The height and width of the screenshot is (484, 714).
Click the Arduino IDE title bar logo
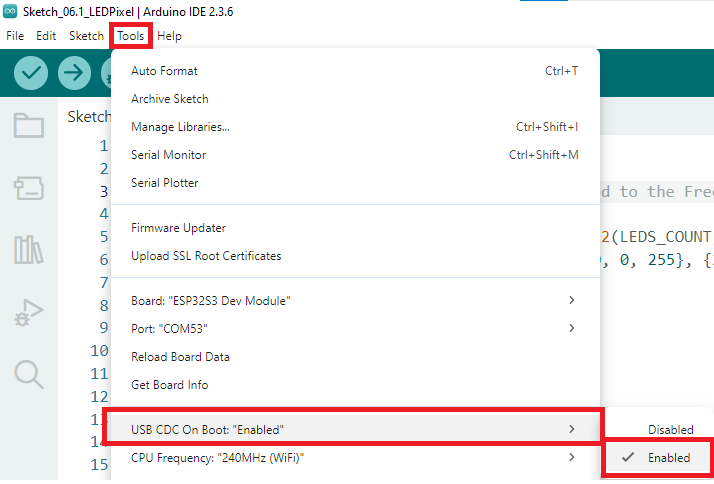[11, 11]
